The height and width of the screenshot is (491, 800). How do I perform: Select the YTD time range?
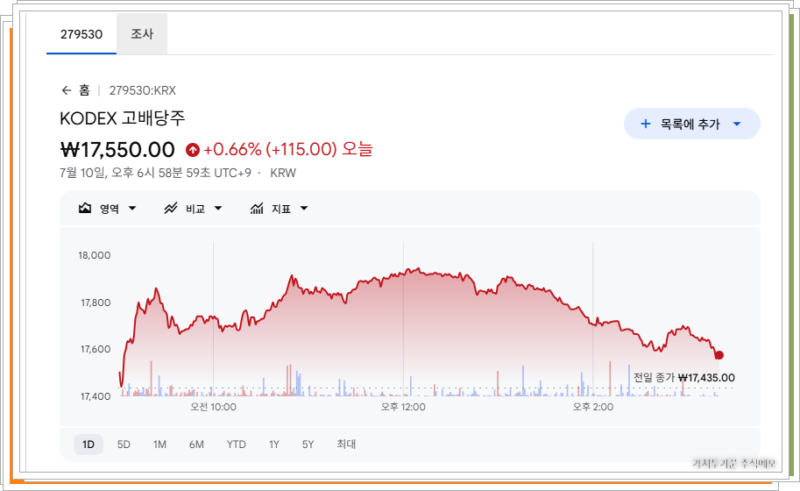pyautogui.click(x=236, y=445)
